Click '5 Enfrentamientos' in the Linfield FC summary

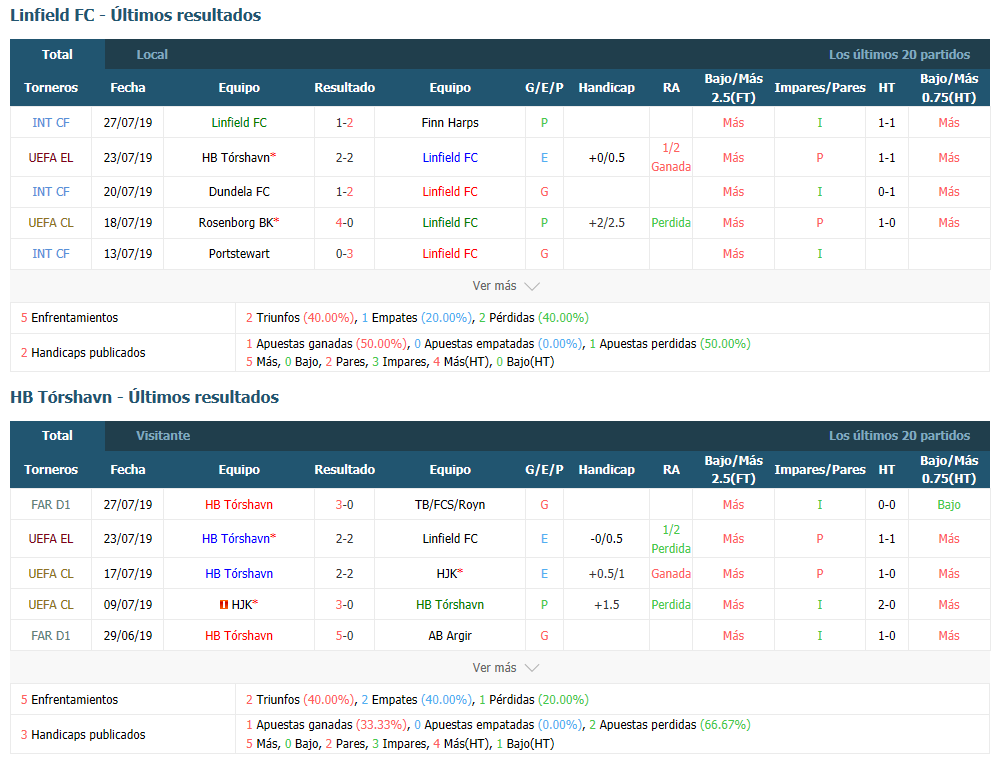point(69,318)
